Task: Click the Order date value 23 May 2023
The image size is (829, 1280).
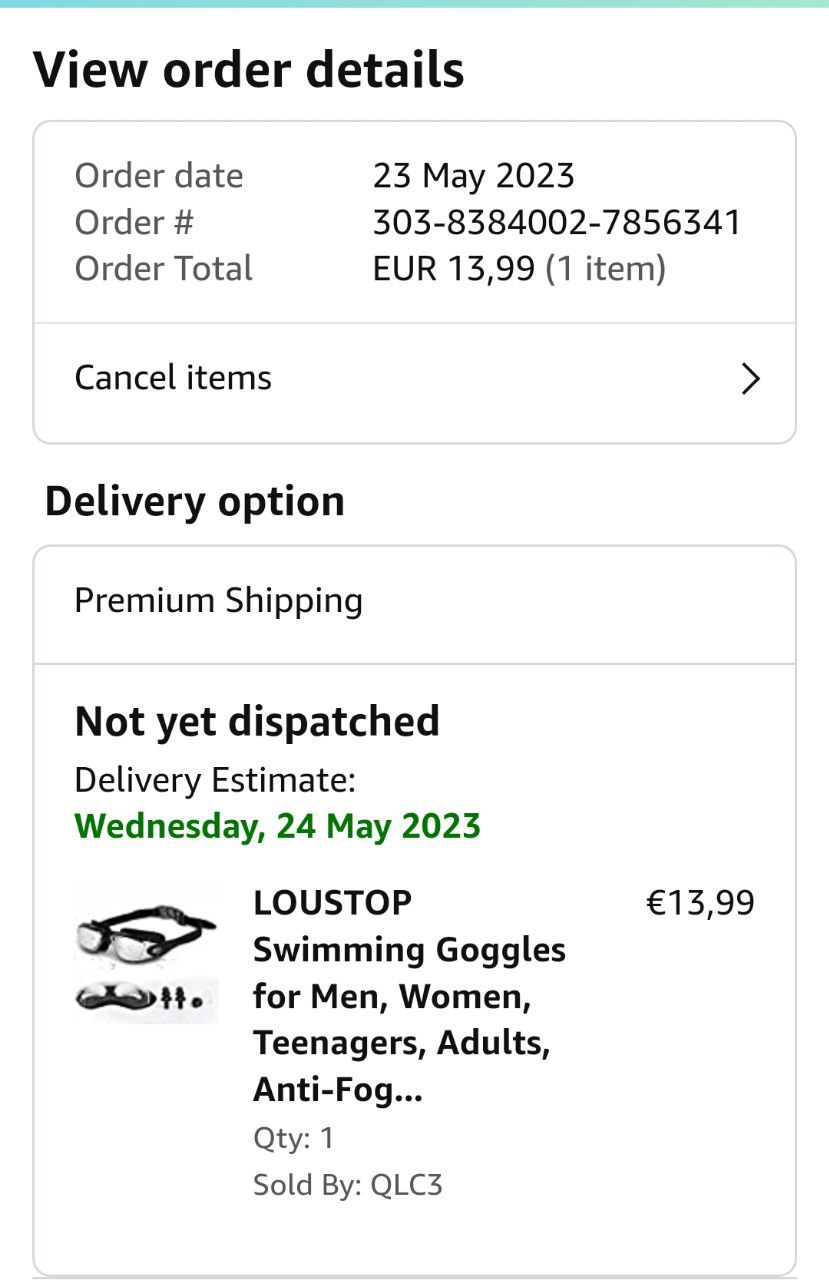Action: click(473, 176)
